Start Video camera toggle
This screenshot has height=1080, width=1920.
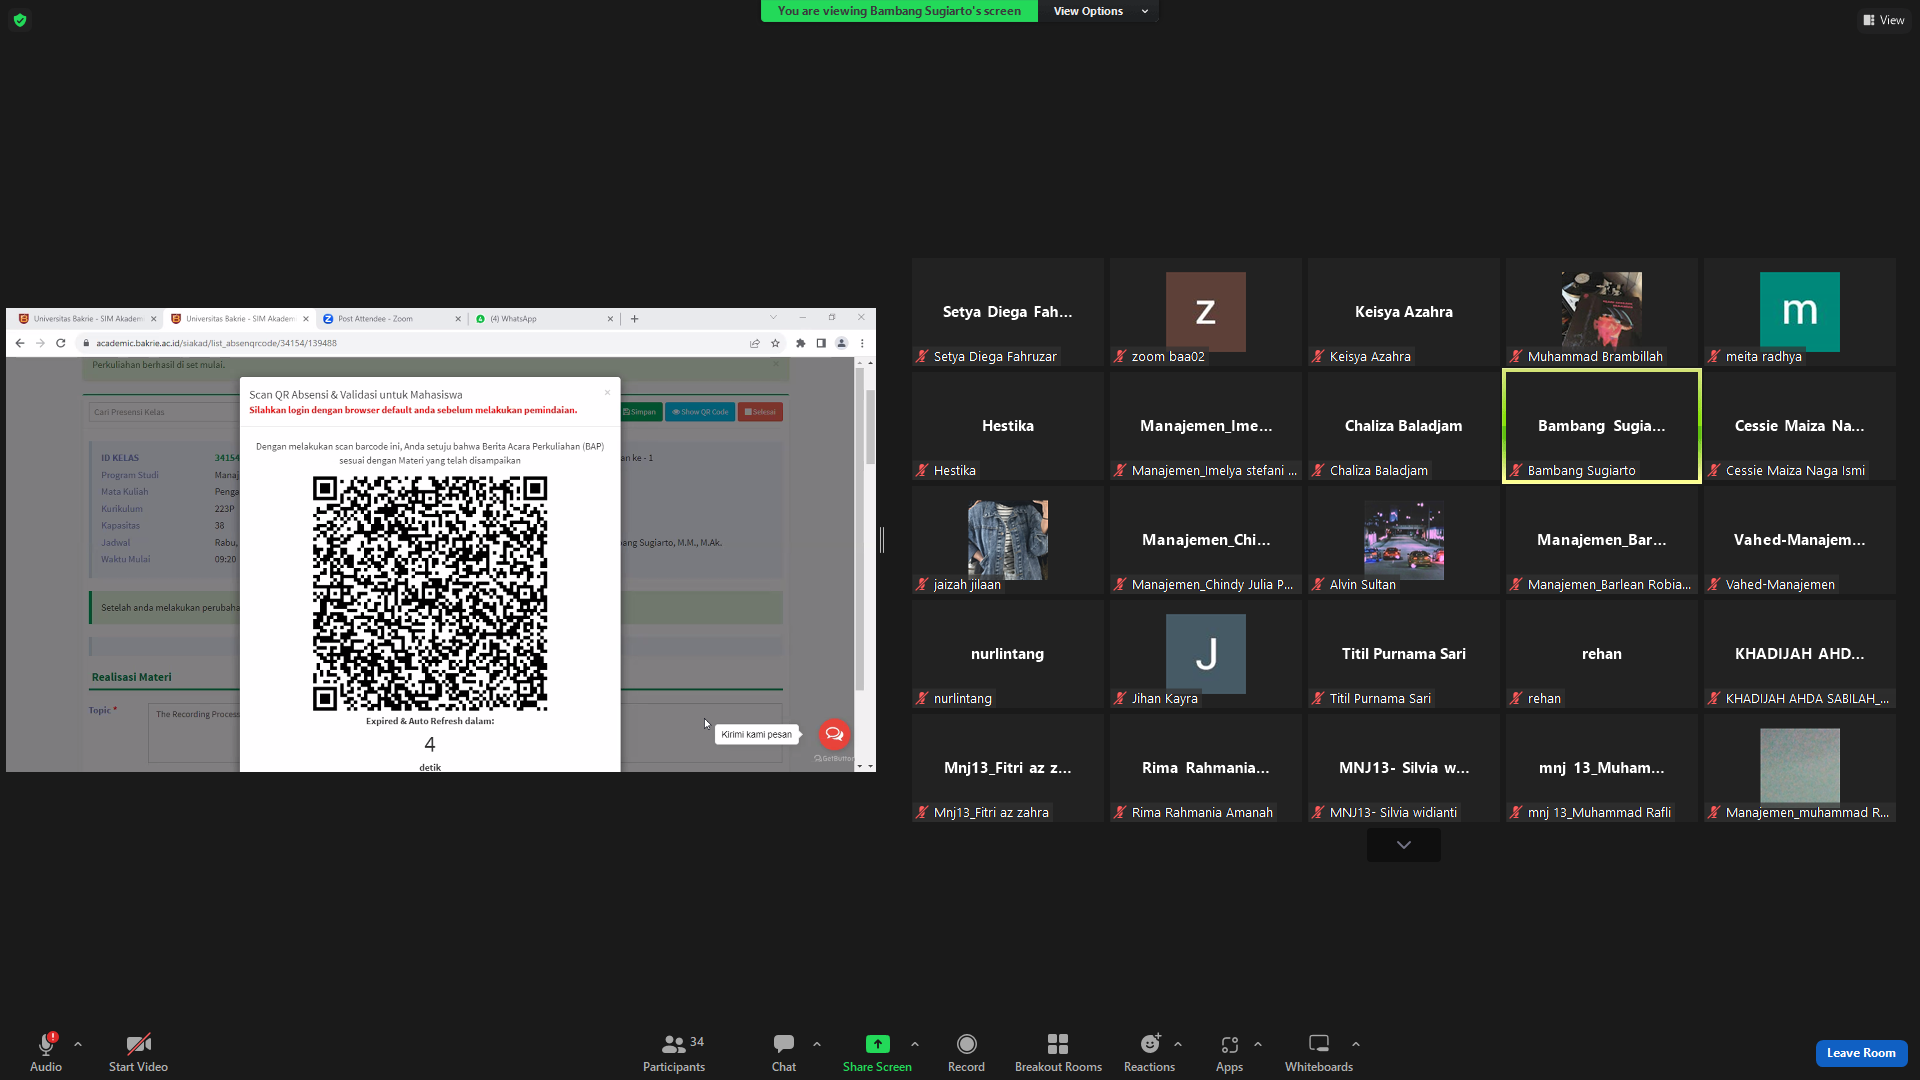pos(138,1052)
